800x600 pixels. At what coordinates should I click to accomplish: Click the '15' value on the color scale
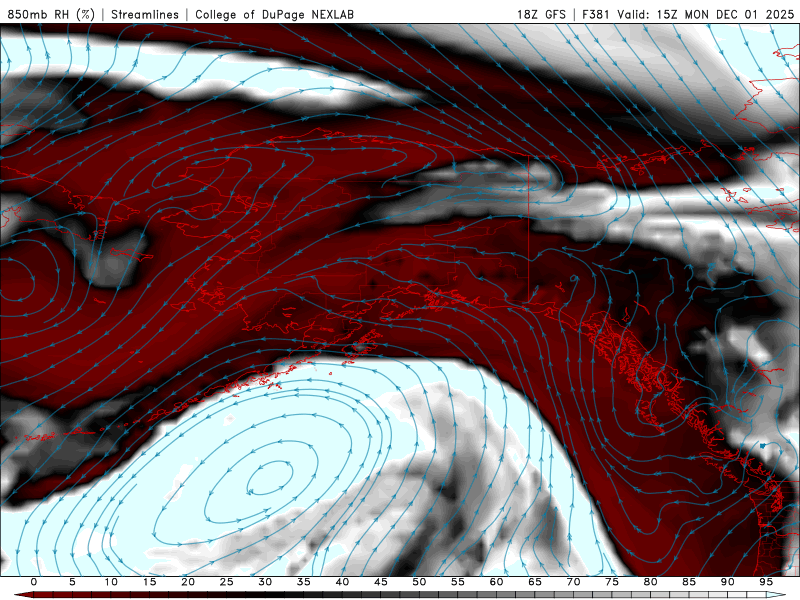149,582
